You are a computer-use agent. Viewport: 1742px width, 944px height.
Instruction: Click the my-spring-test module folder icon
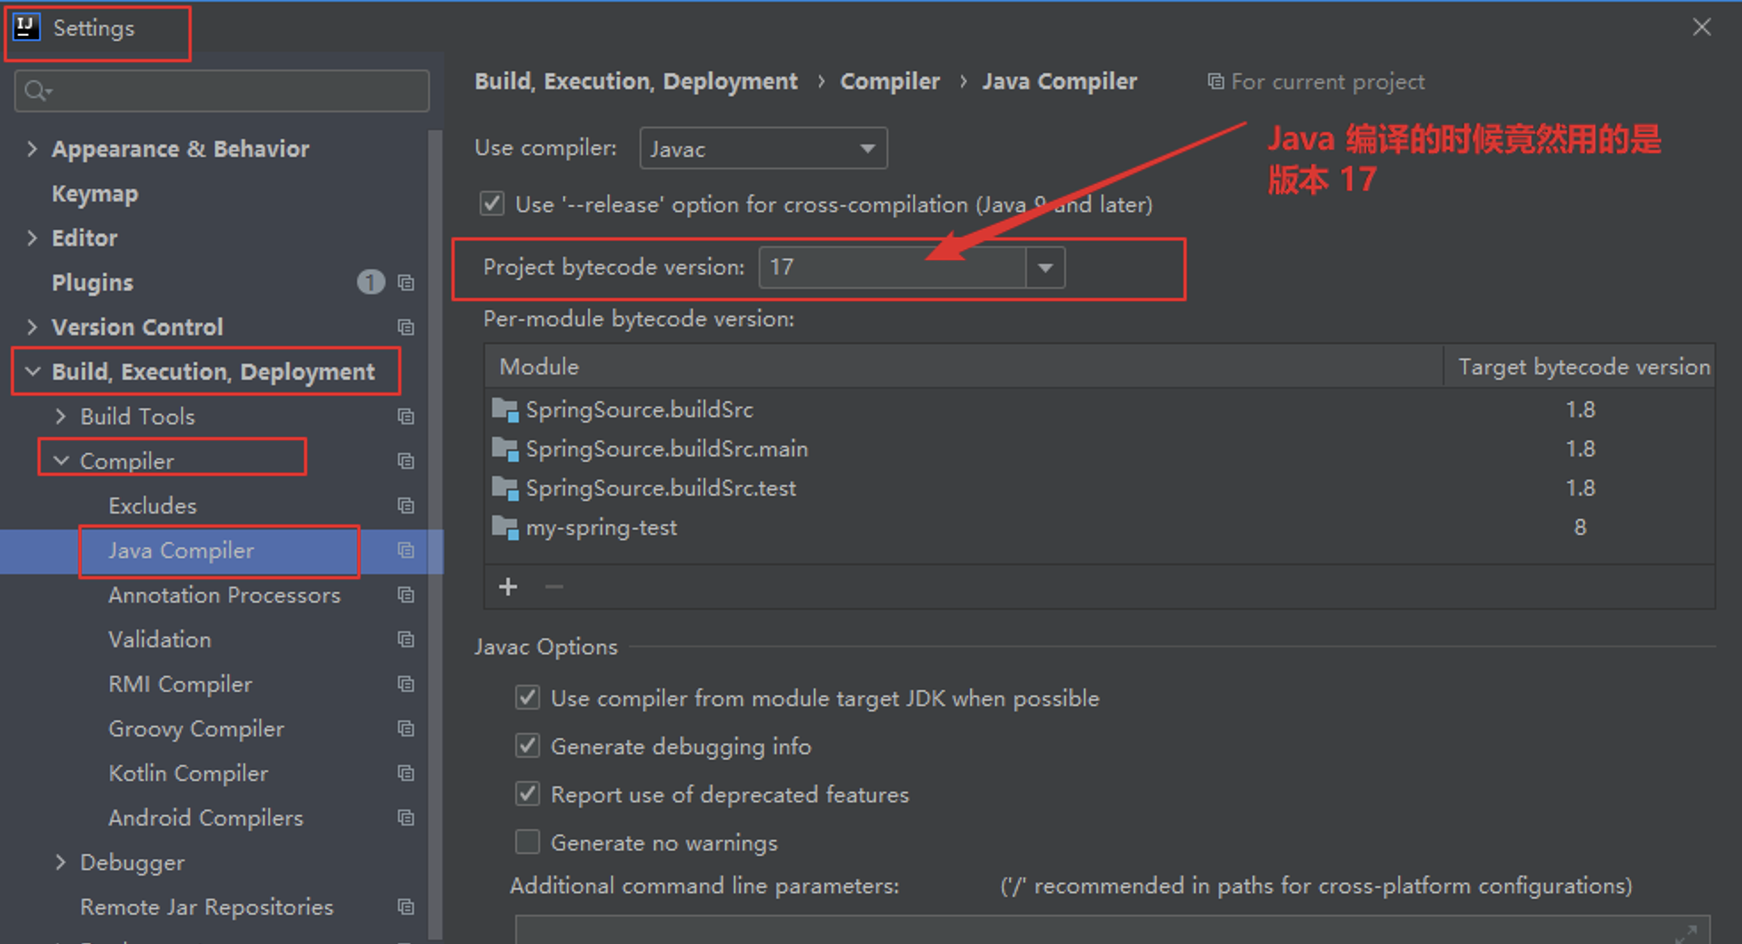pyautogui.click(x=505, y=527)
